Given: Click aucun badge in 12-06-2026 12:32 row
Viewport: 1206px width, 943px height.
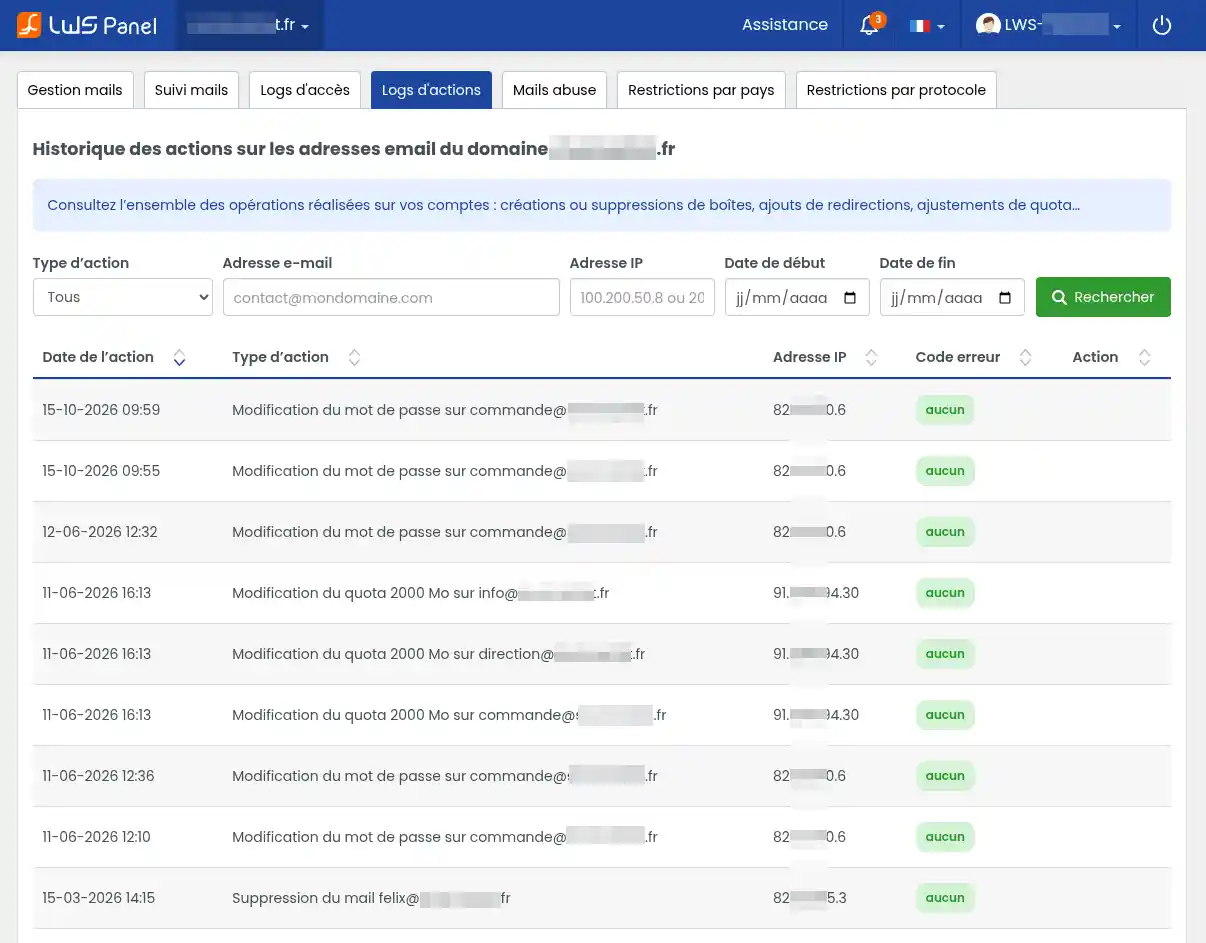Looking at the screenshot, I should click(945, 532).
